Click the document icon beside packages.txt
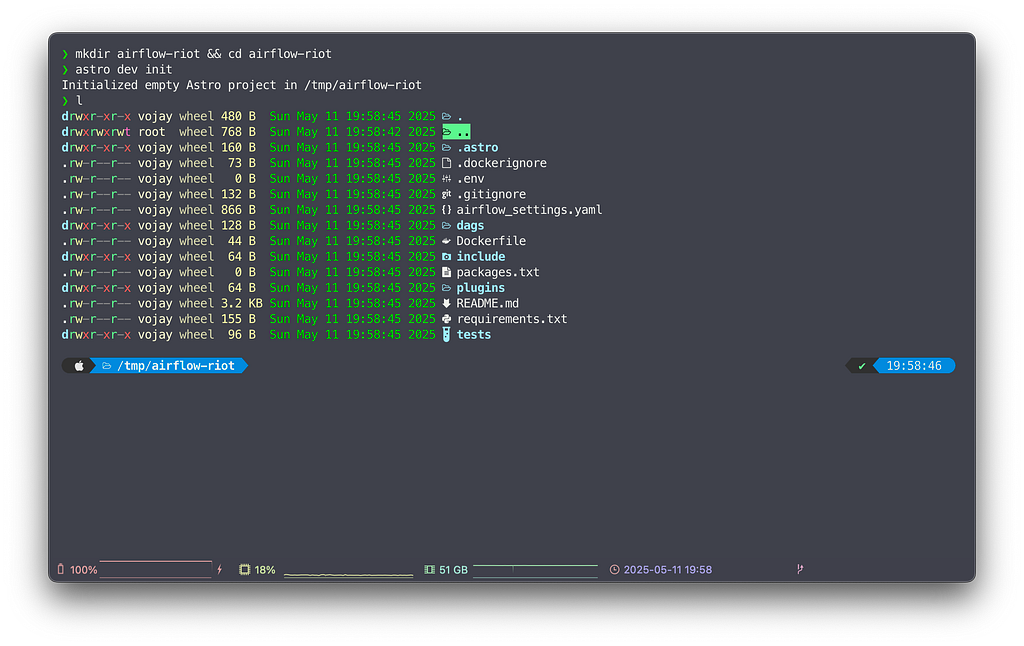Viewport: 1024px width, 646px height. click(447, 272)
